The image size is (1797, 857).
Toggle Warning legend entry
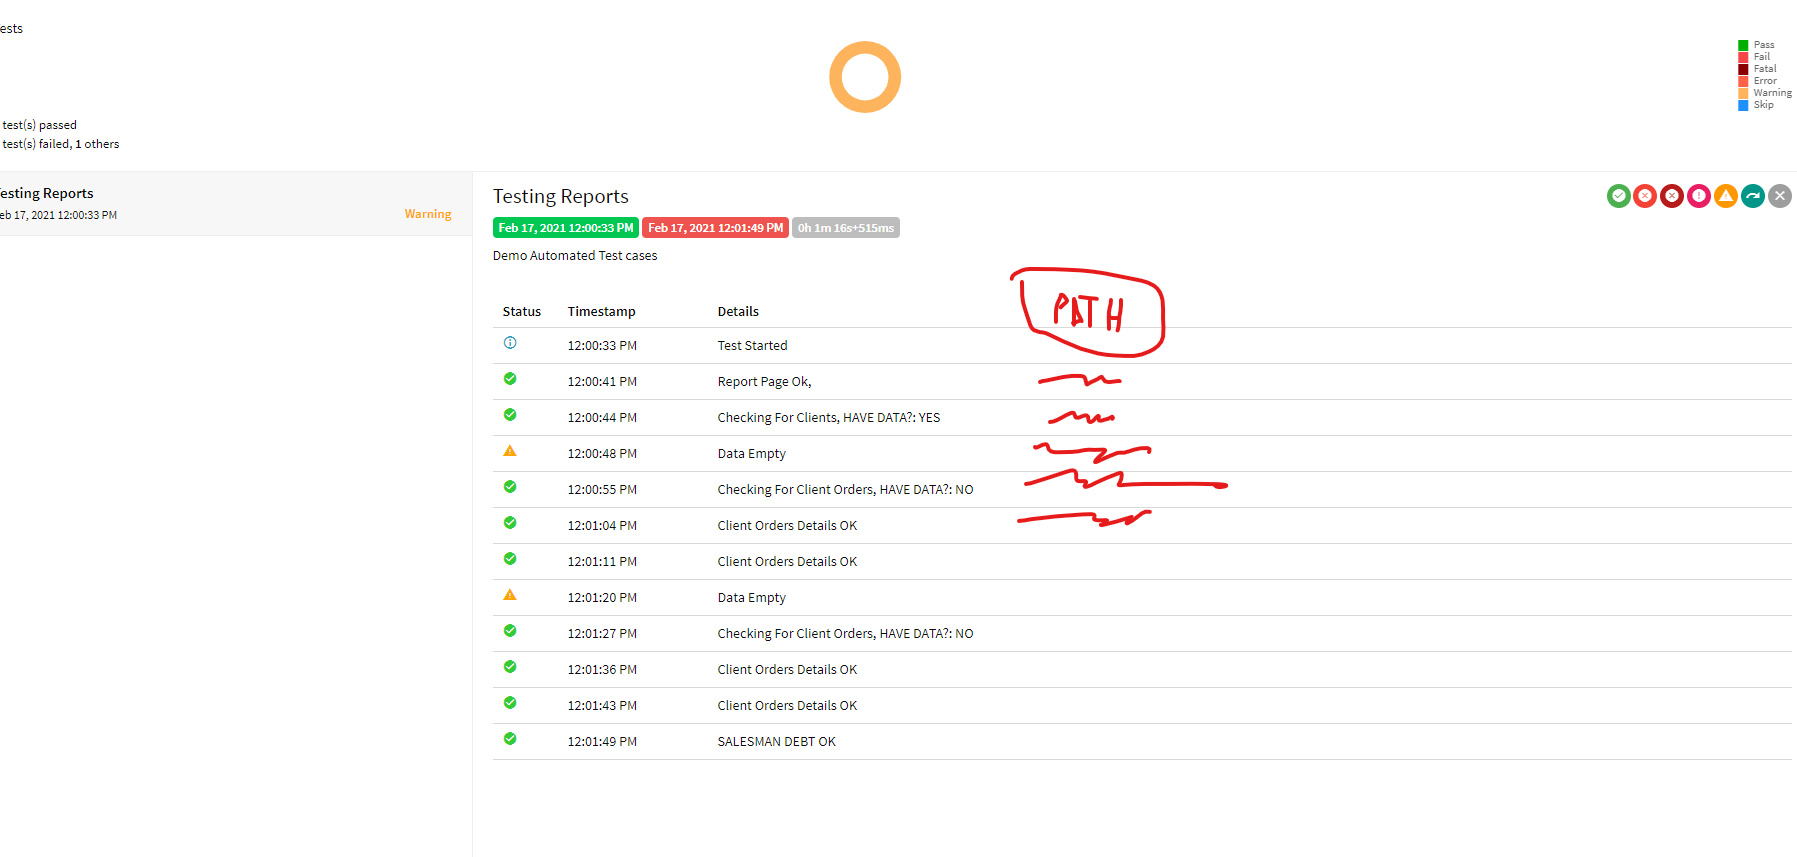[x=1765, y=93]
